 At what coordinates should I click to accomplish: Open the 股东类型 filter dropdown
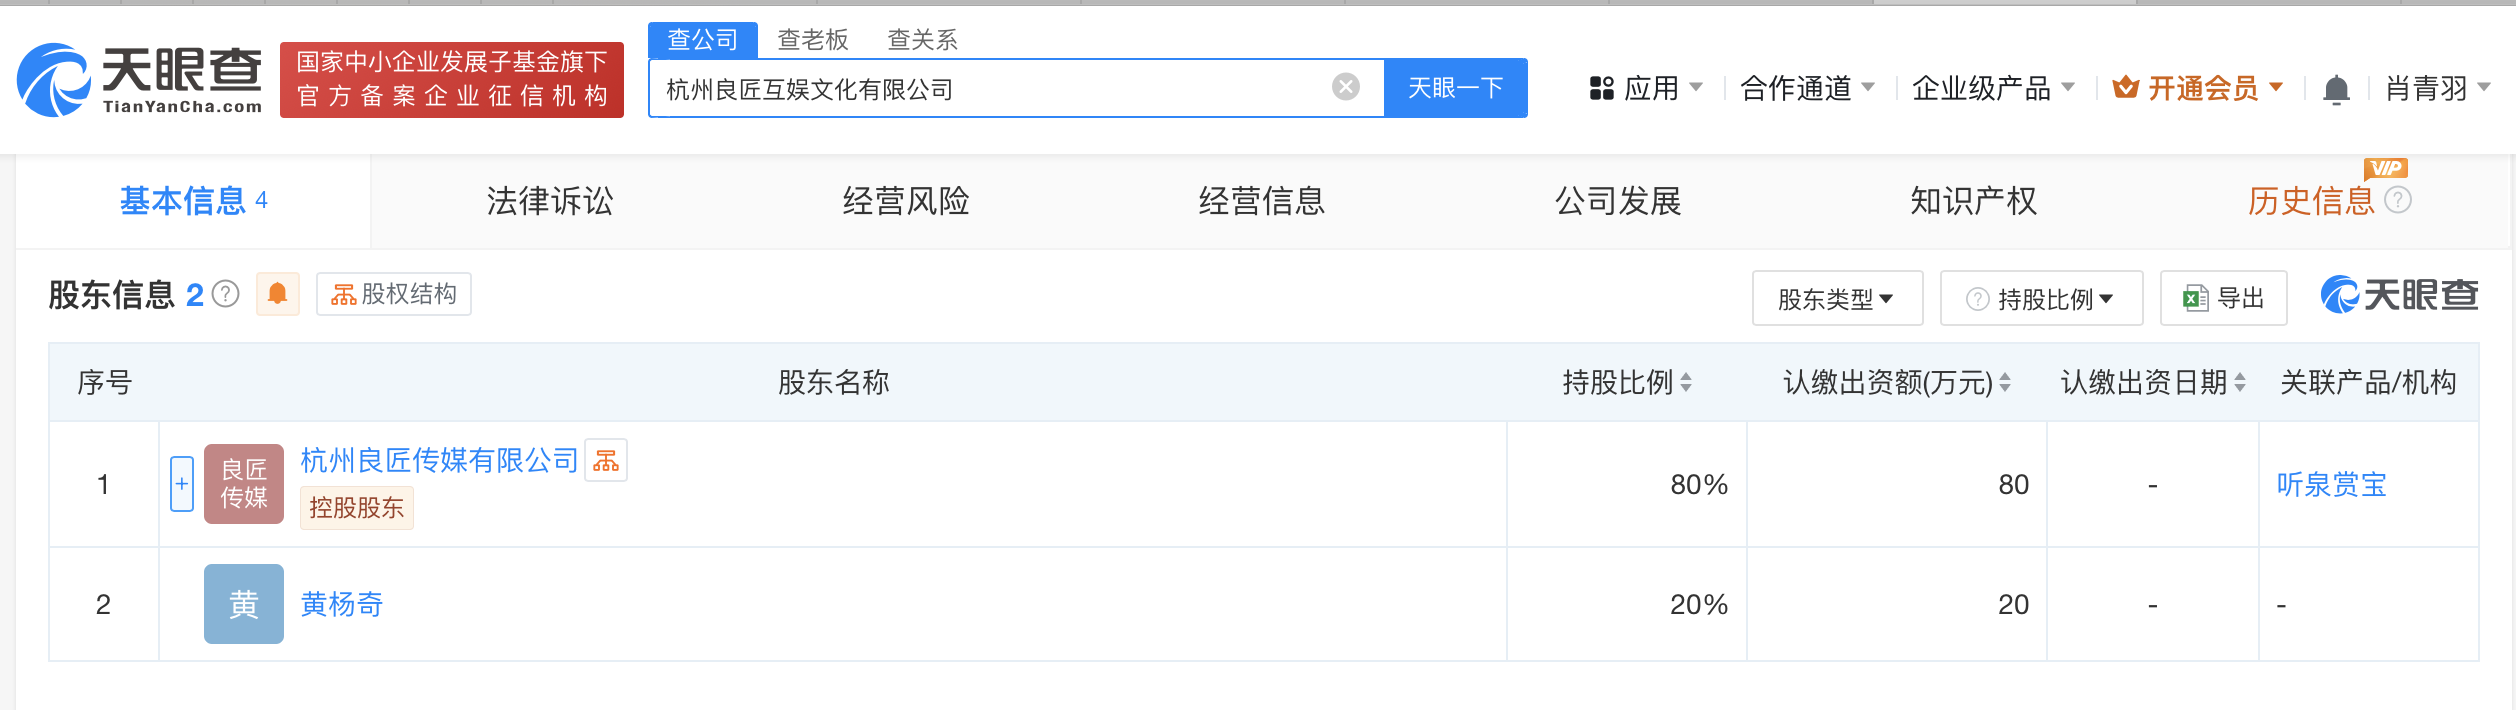coord(1837,298)
